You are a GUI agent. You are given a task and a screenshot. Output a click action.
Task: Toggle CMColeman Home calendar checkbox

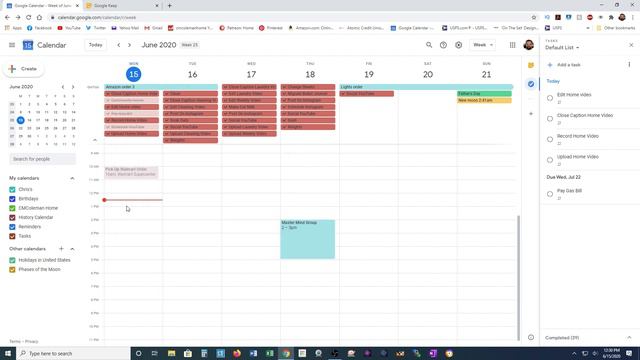12,208
